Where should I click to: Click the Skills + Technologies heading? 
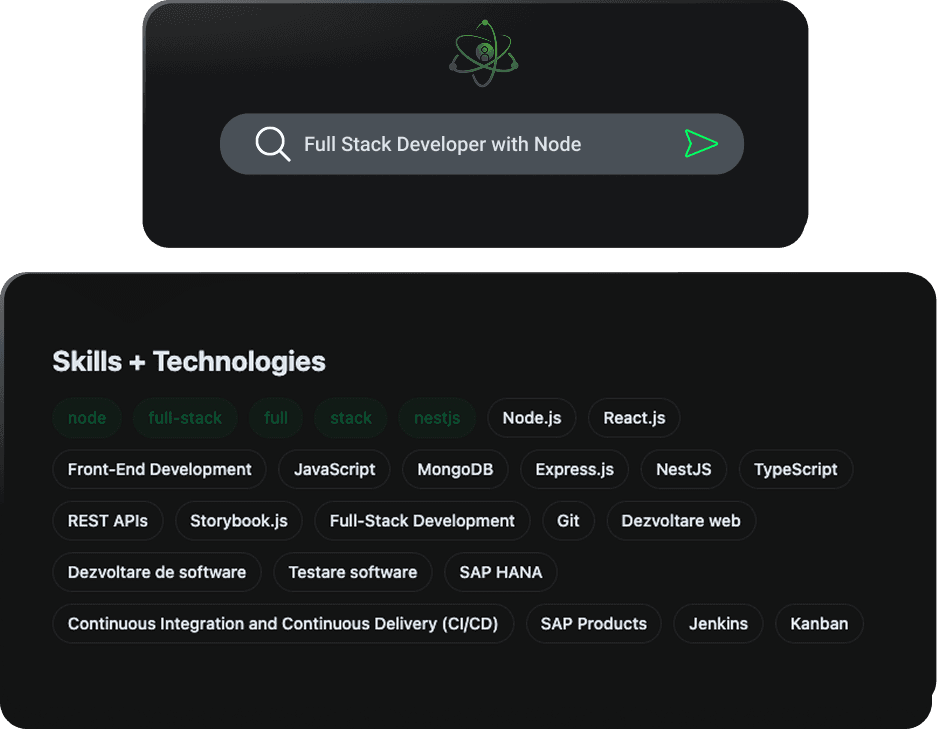(189, 361)
